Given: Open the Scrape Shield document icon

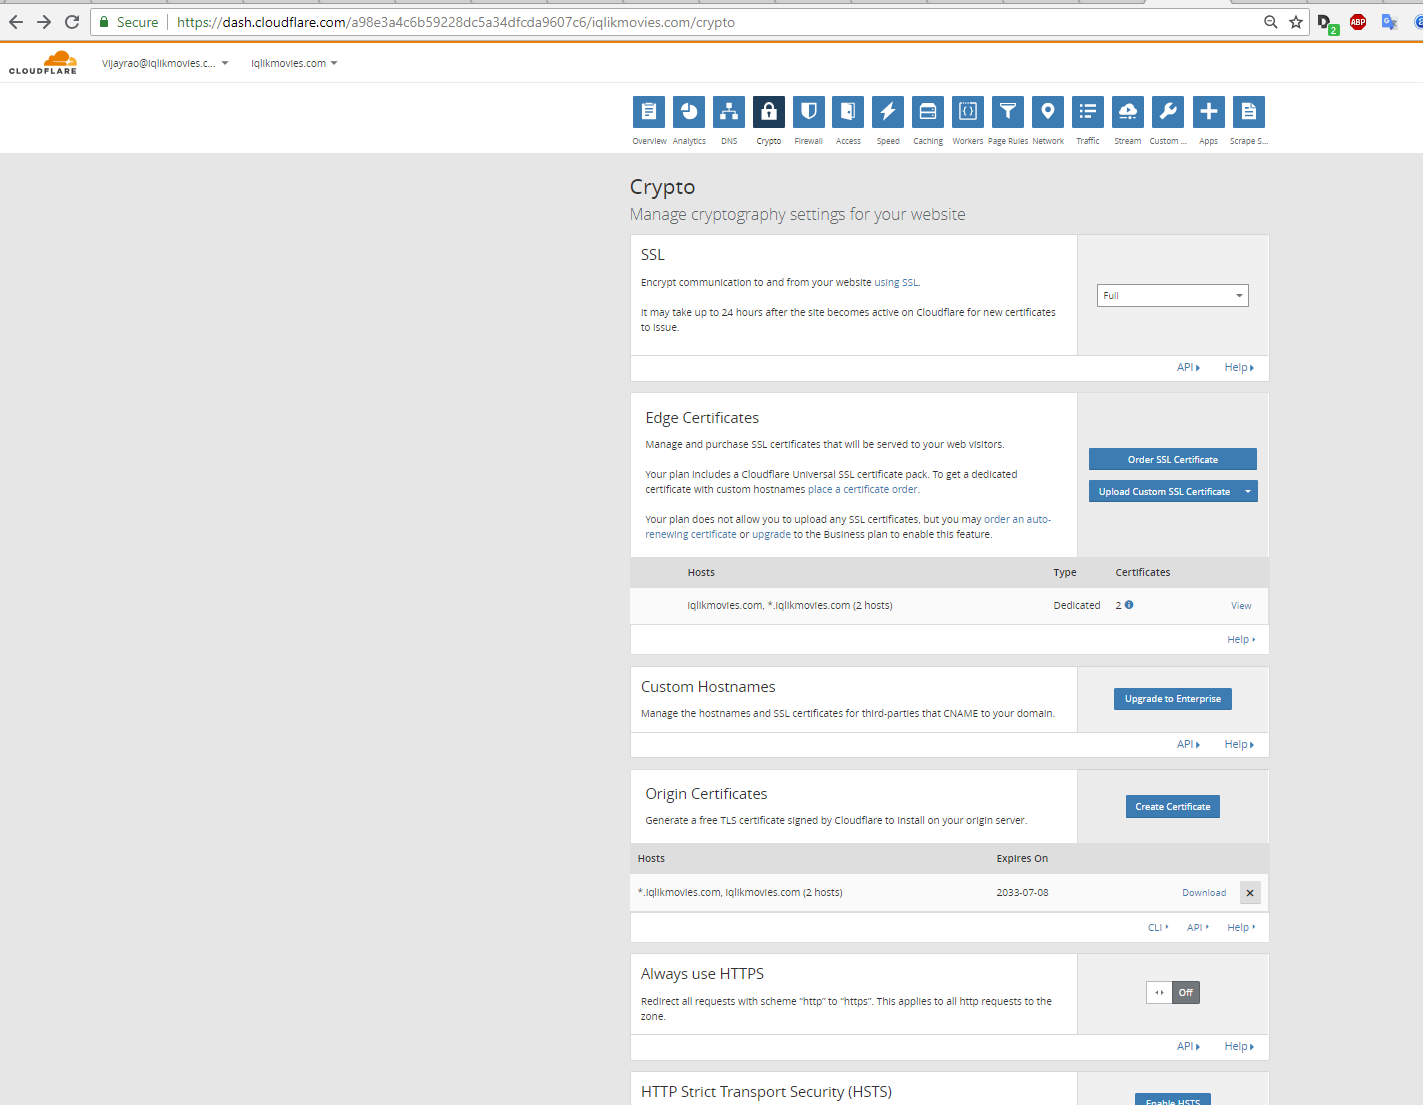Looking at the screenshot, I should 1249,112.
